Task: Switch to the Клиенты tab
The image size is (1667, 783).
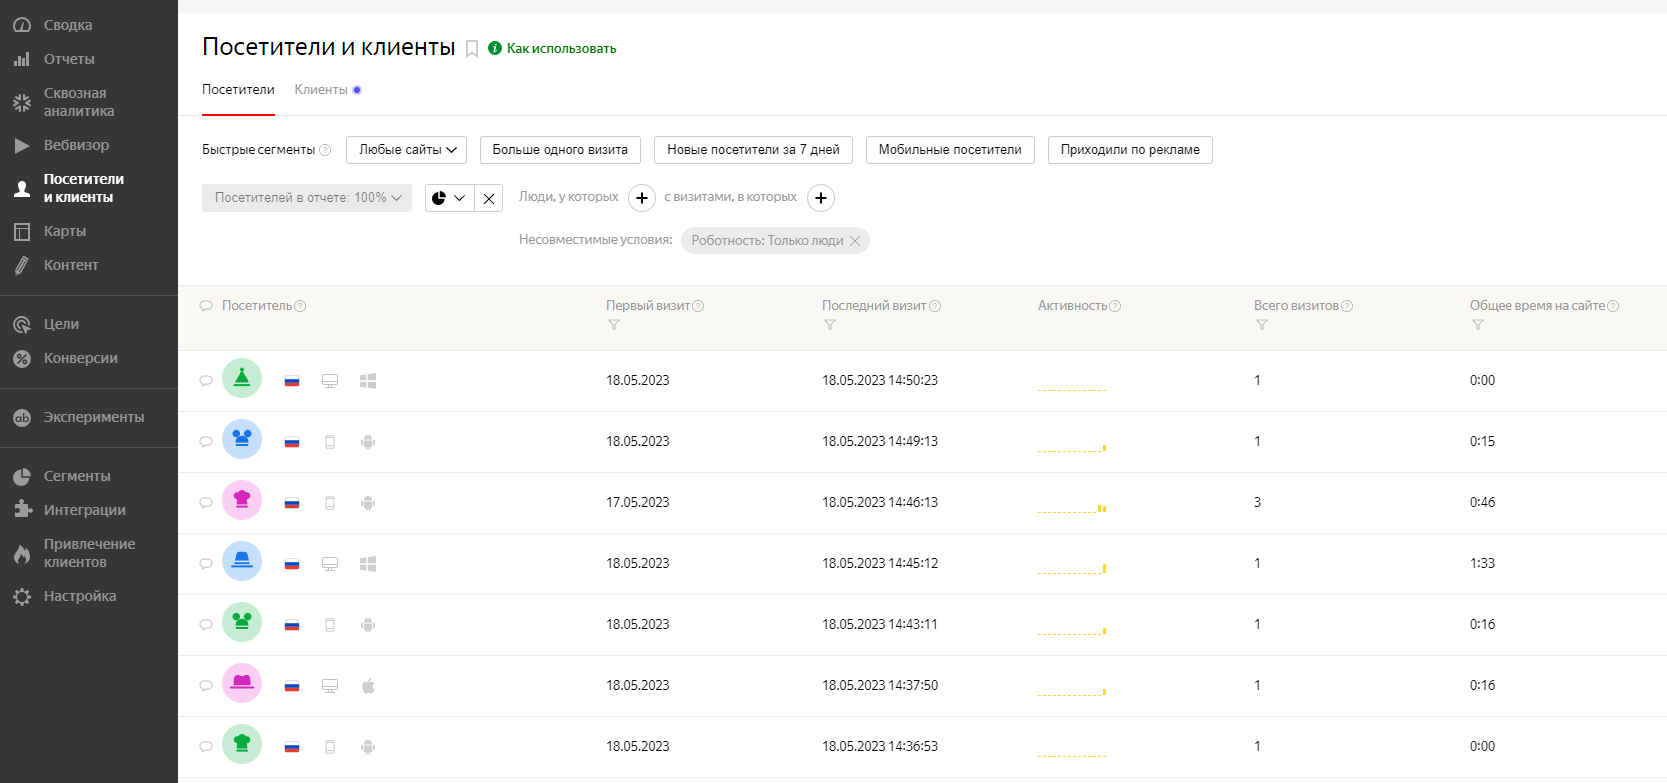Action: 321,90
